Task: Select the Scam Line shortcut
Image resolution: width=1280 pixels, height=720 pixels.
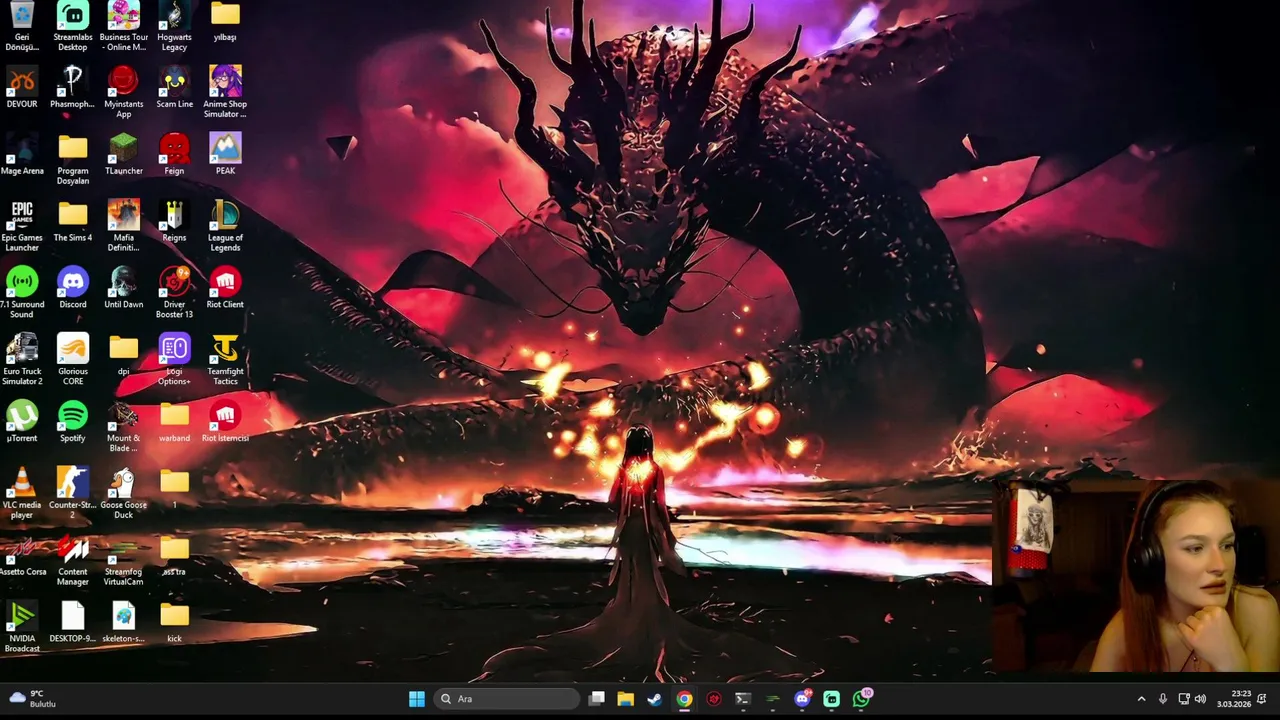Action: (174, 88)
